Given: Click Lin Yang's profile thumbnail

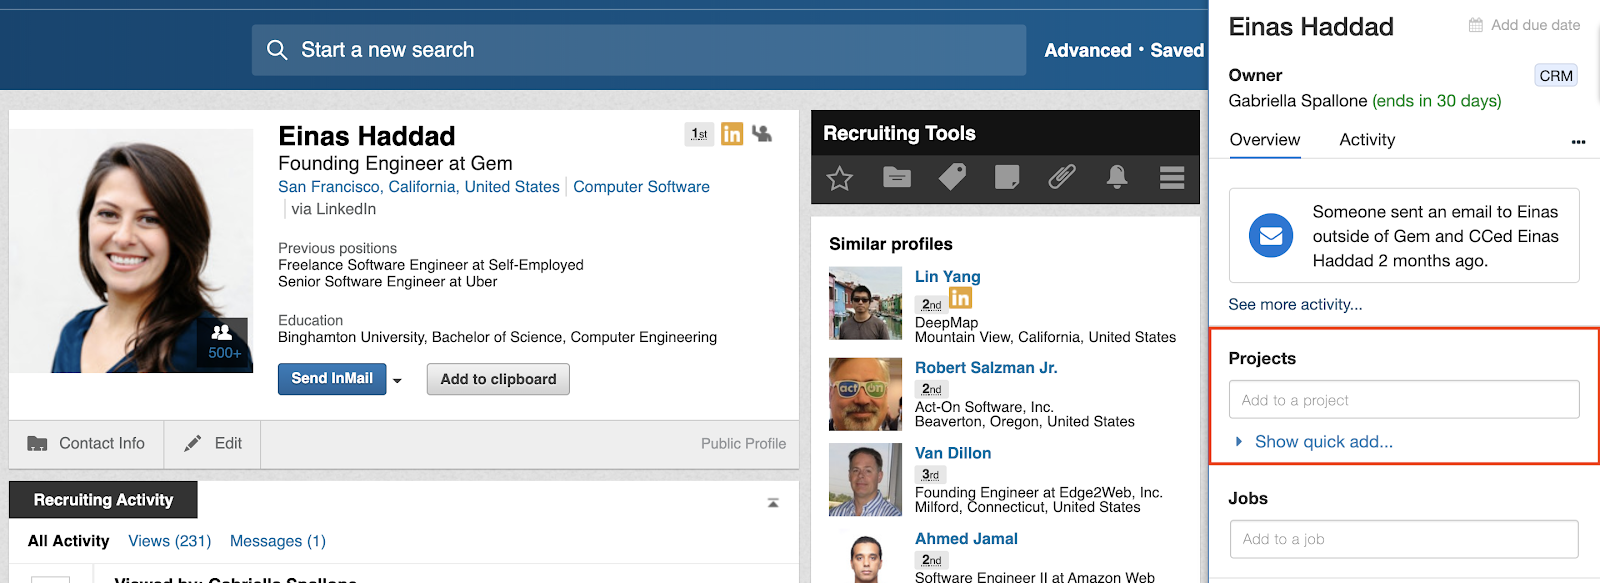Looking at the screenshot, I should point(866,303).
